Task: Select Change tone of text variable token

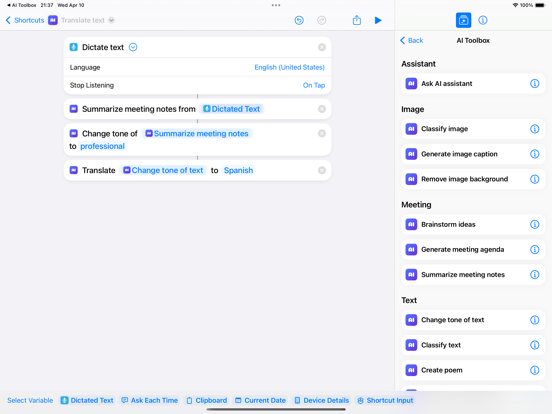Action: tap(163, 170)
